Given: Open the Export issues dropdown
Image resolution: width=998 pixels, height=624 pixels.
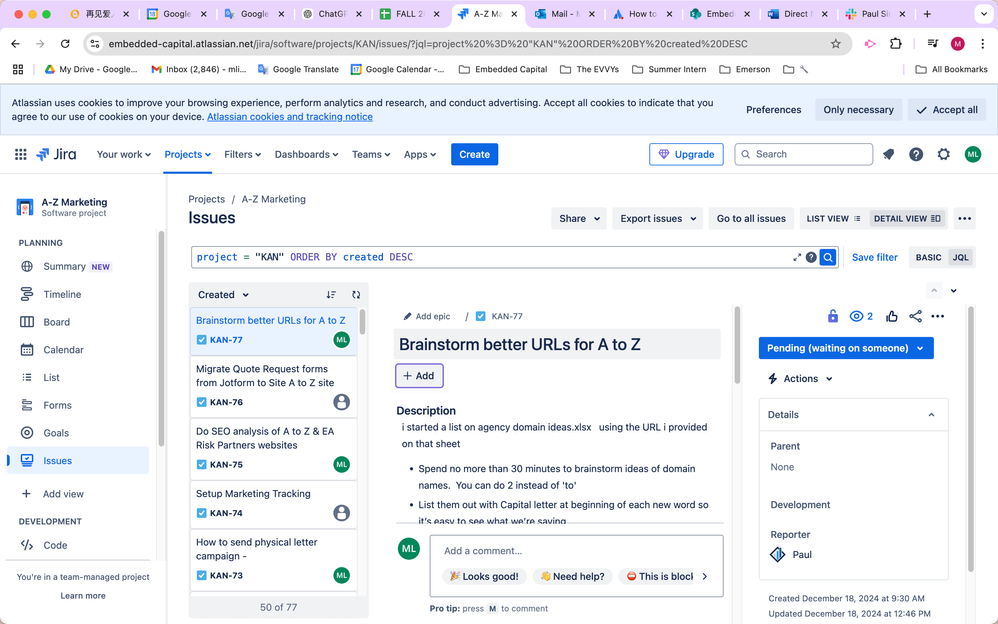Looking at the screenshot, I should [657, 218].
